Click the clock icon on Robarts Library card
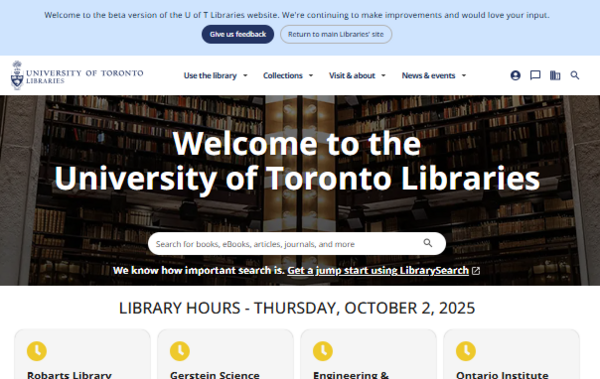The width and height of the screenshot is (600, 379). [x=37, y=351]
